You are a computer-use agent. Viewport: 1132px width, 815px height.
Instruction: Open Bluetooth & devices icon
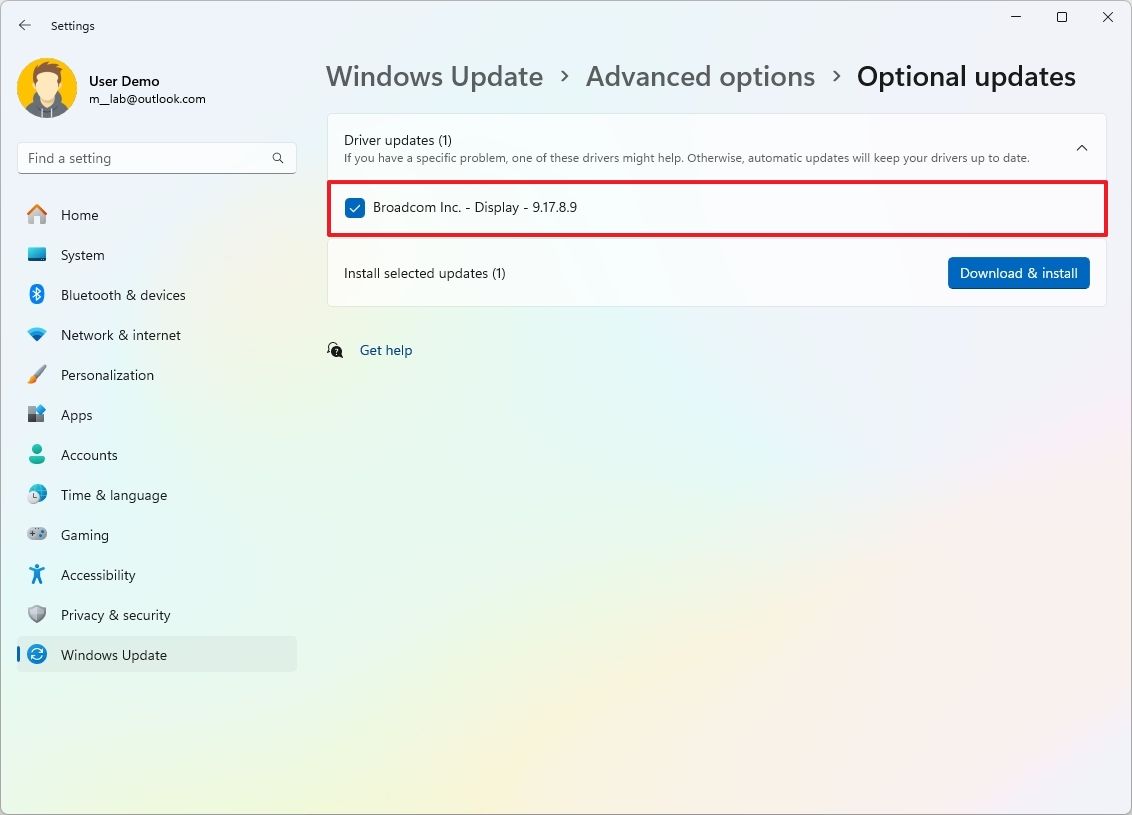click(37, 295)
